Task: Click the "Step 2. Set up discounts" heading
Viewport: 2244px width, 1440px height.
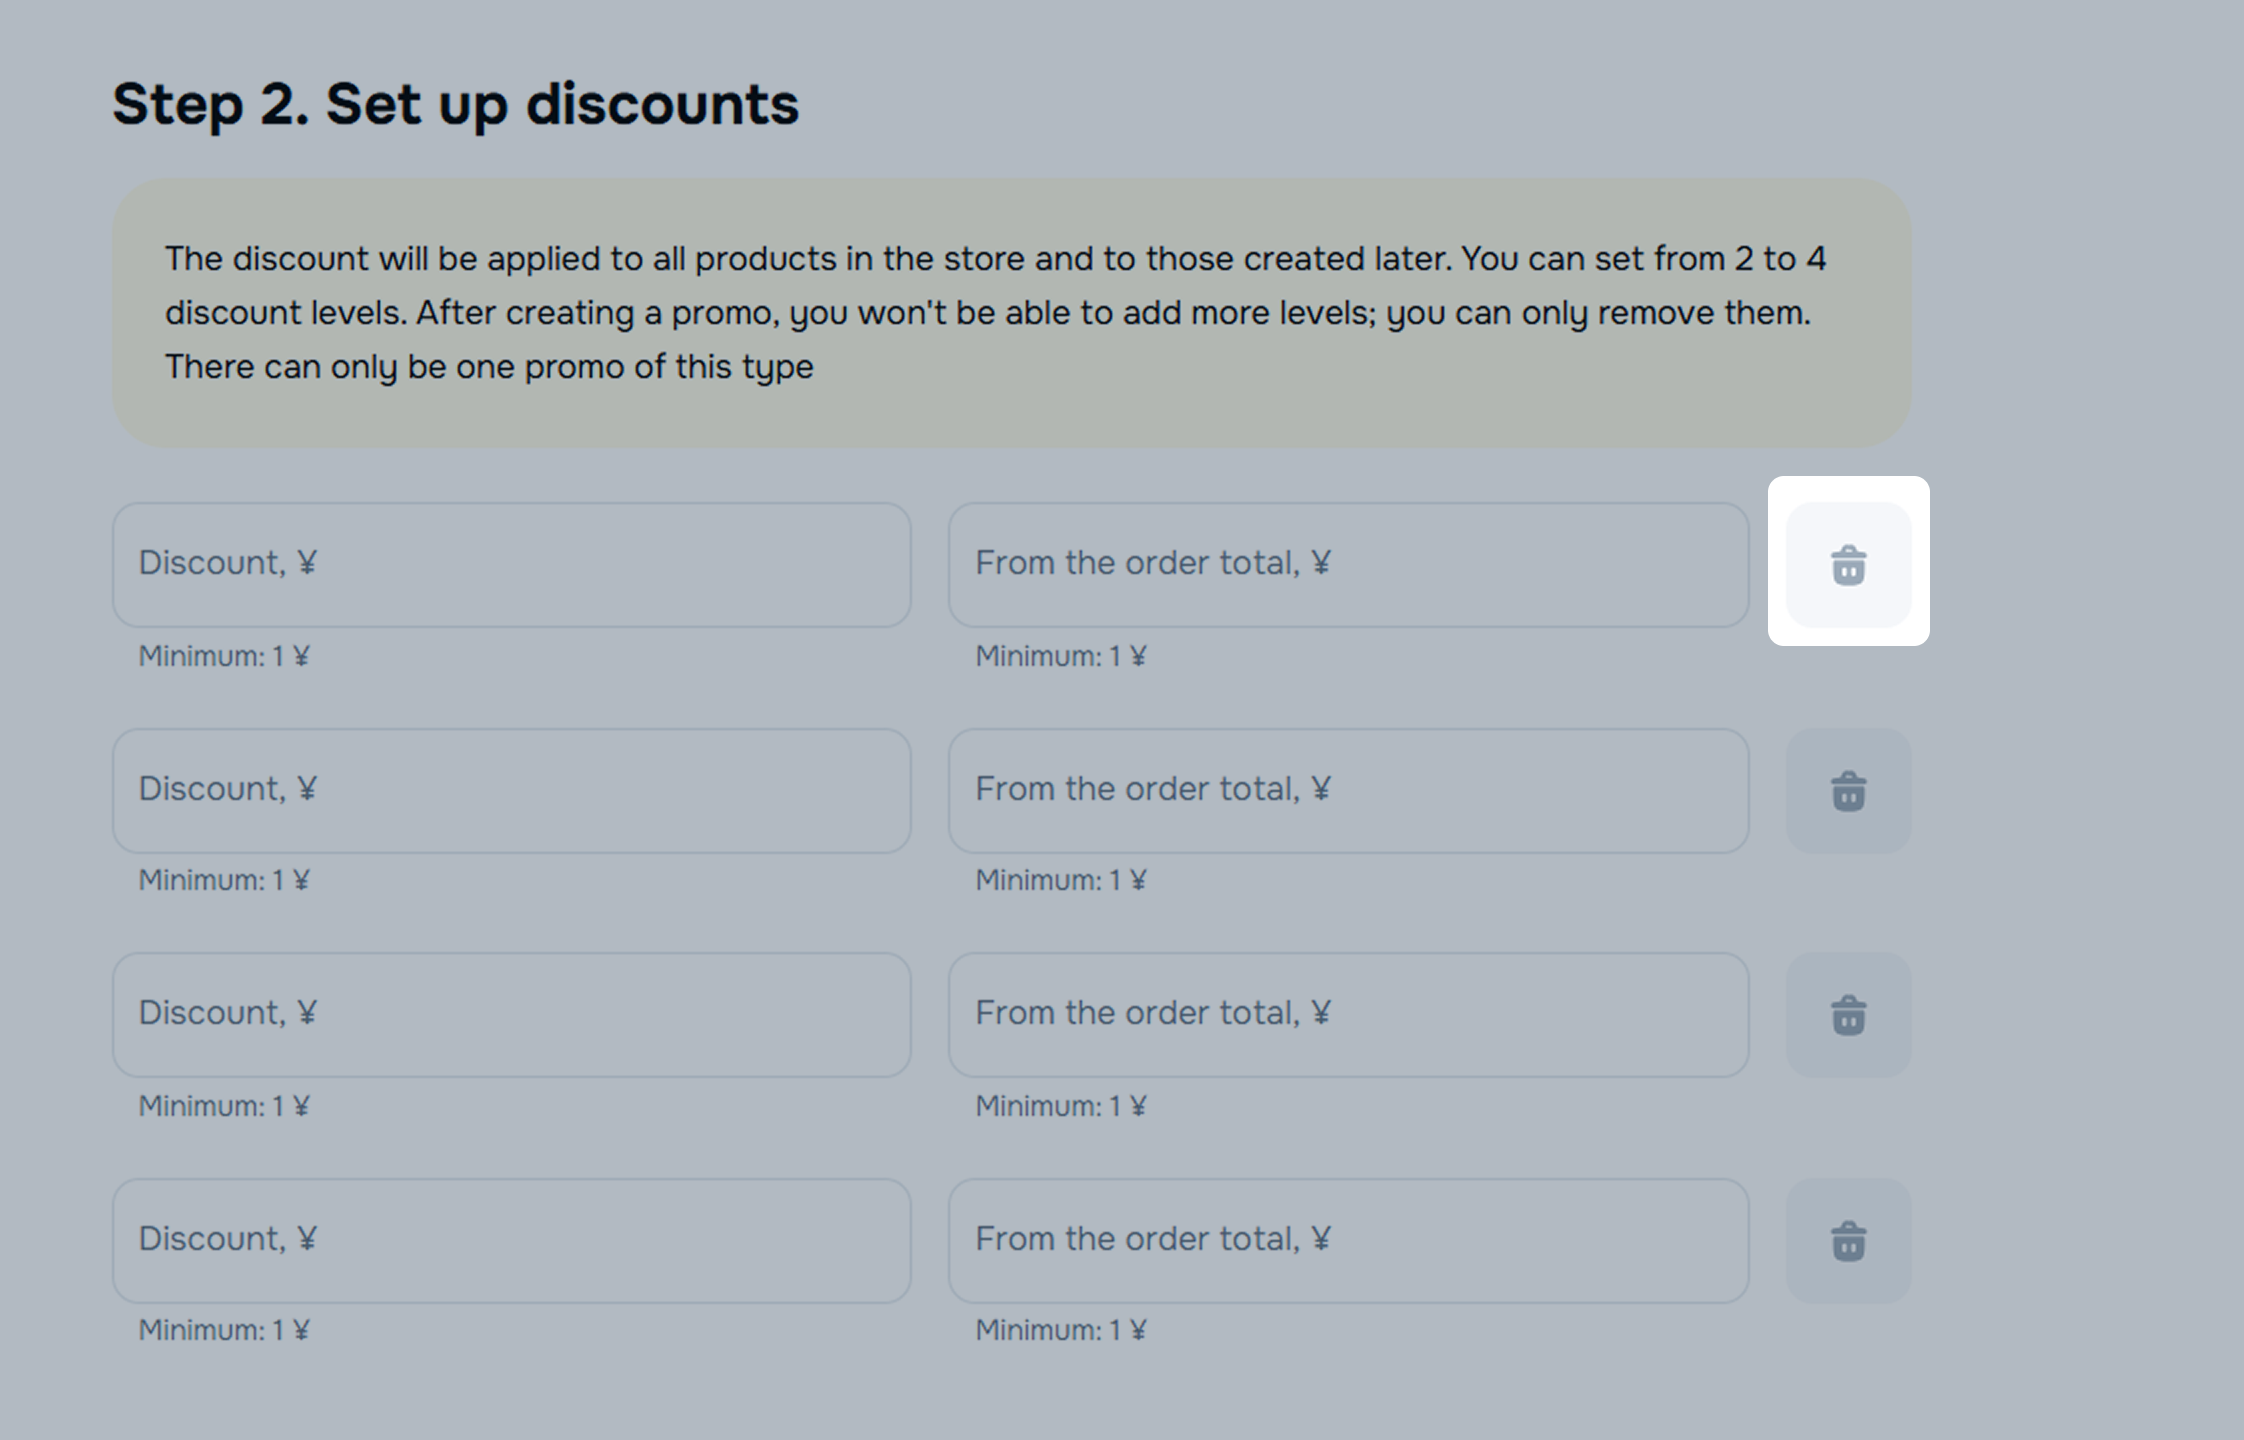Action: coord(456,104)
